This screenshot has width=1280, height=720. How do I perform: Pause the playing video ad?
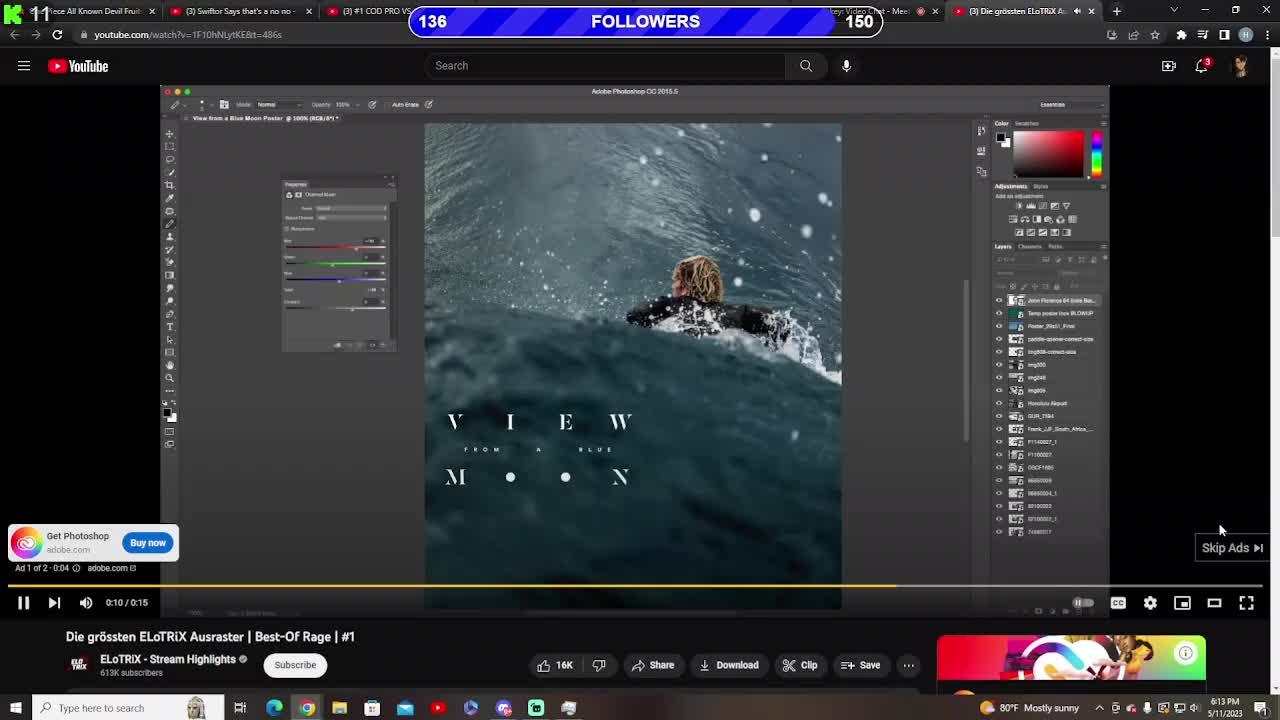click(23, 603)
